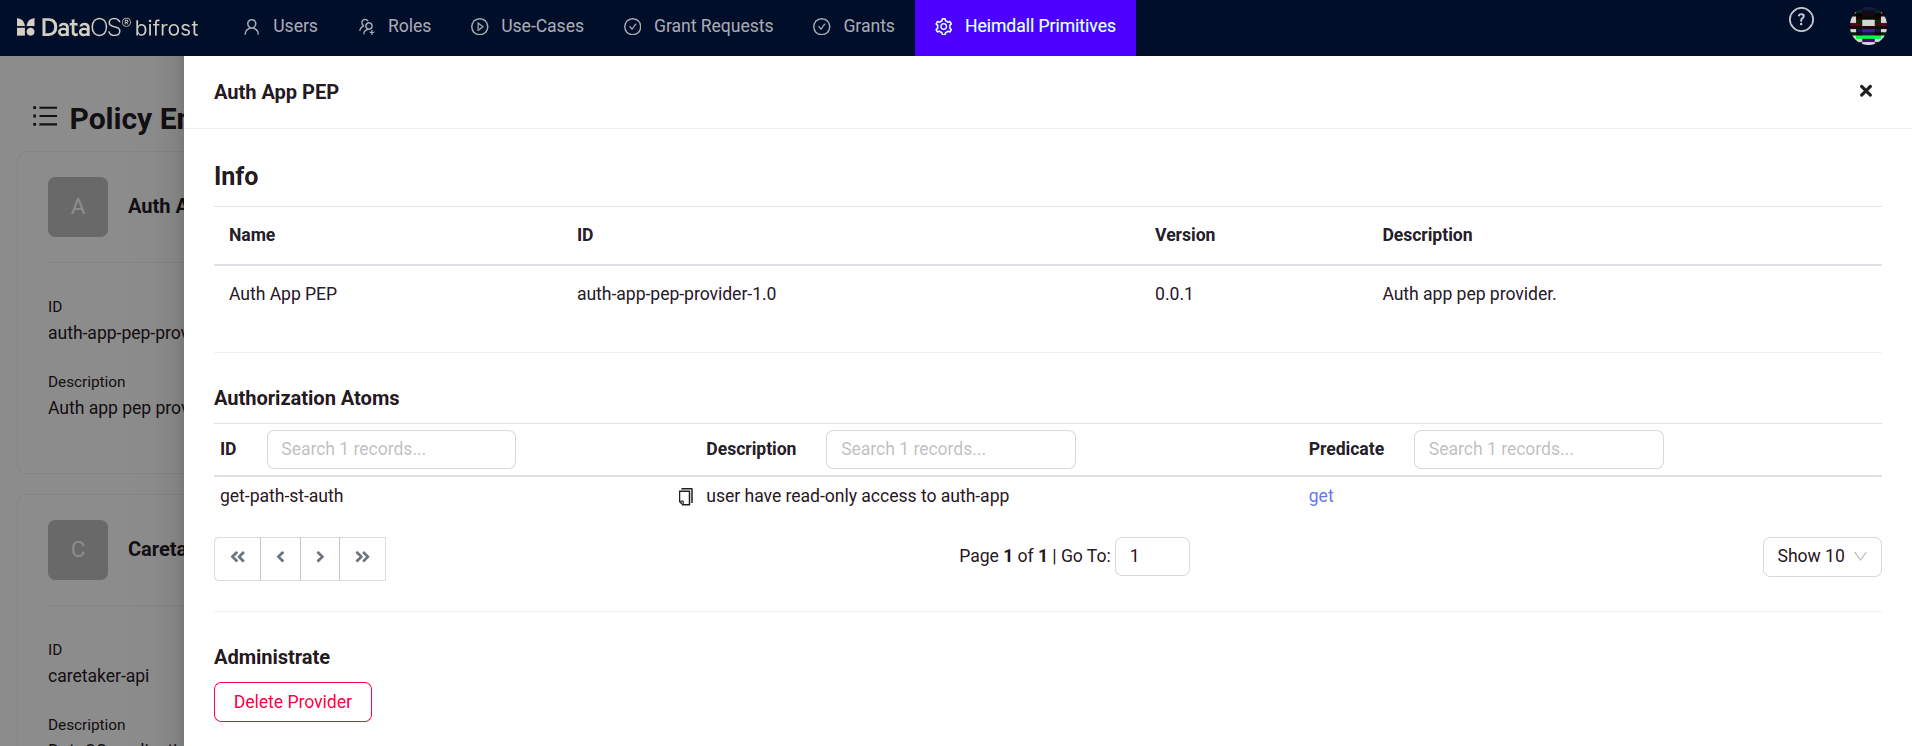Copy description with clipboard icon
The width and height of the screenshot is (1912, 746).
[686, 497]
